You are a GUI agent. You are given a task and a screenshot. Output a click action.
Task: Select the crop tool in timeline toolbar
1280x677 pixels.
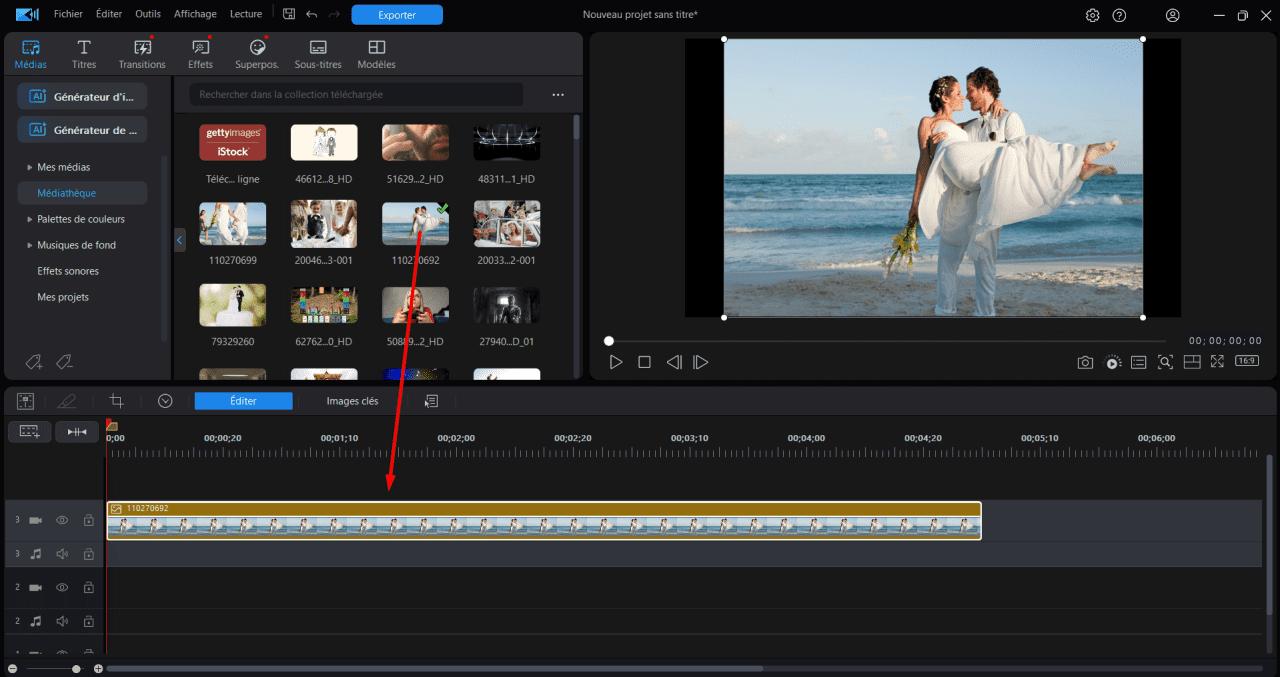116,401
